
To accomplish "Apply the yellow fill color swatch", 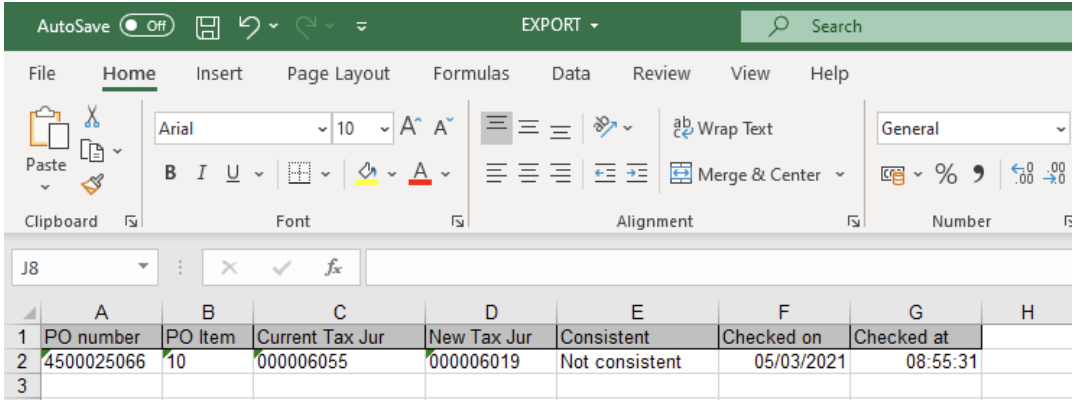I will tap(366, 174).
